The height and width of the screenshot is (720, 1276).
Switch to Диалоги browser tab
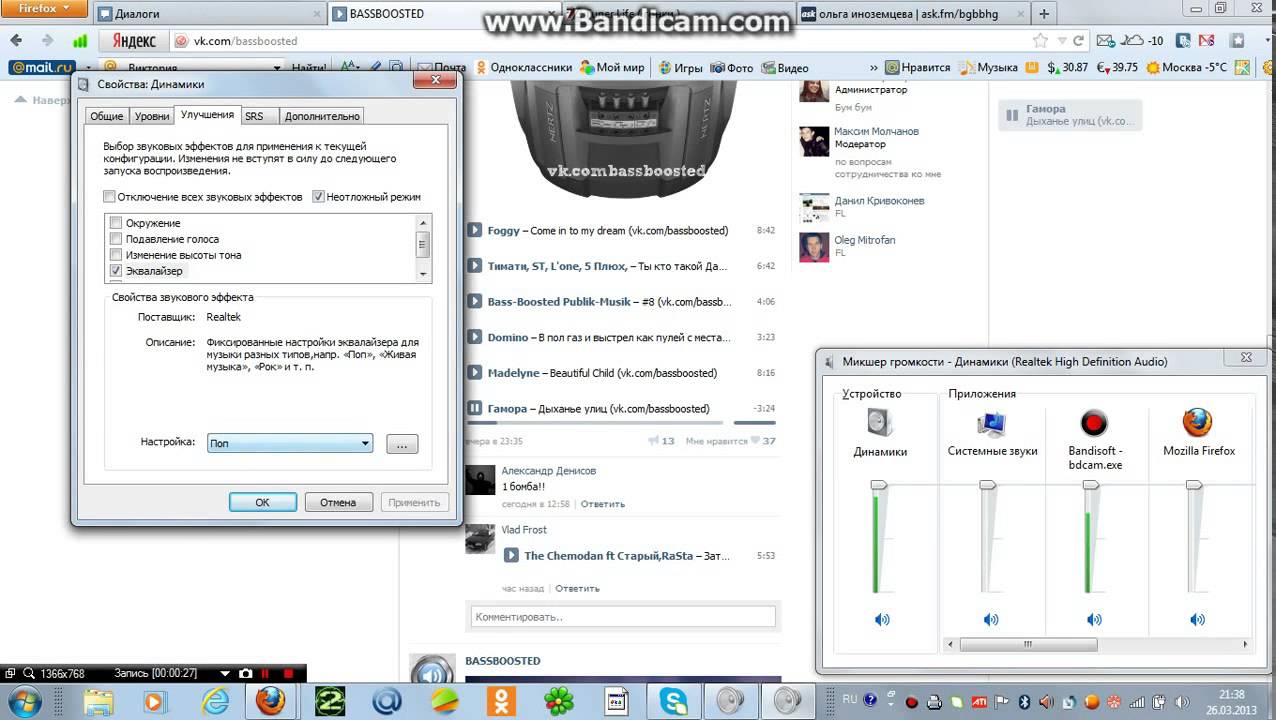tap(207, 14)
